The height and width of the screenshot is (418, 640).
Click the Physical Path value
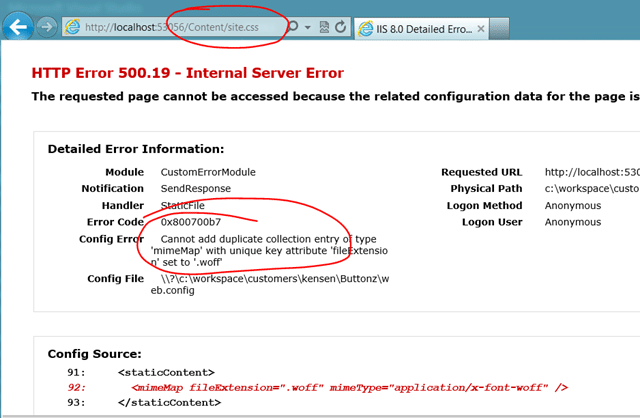[592, 188]
